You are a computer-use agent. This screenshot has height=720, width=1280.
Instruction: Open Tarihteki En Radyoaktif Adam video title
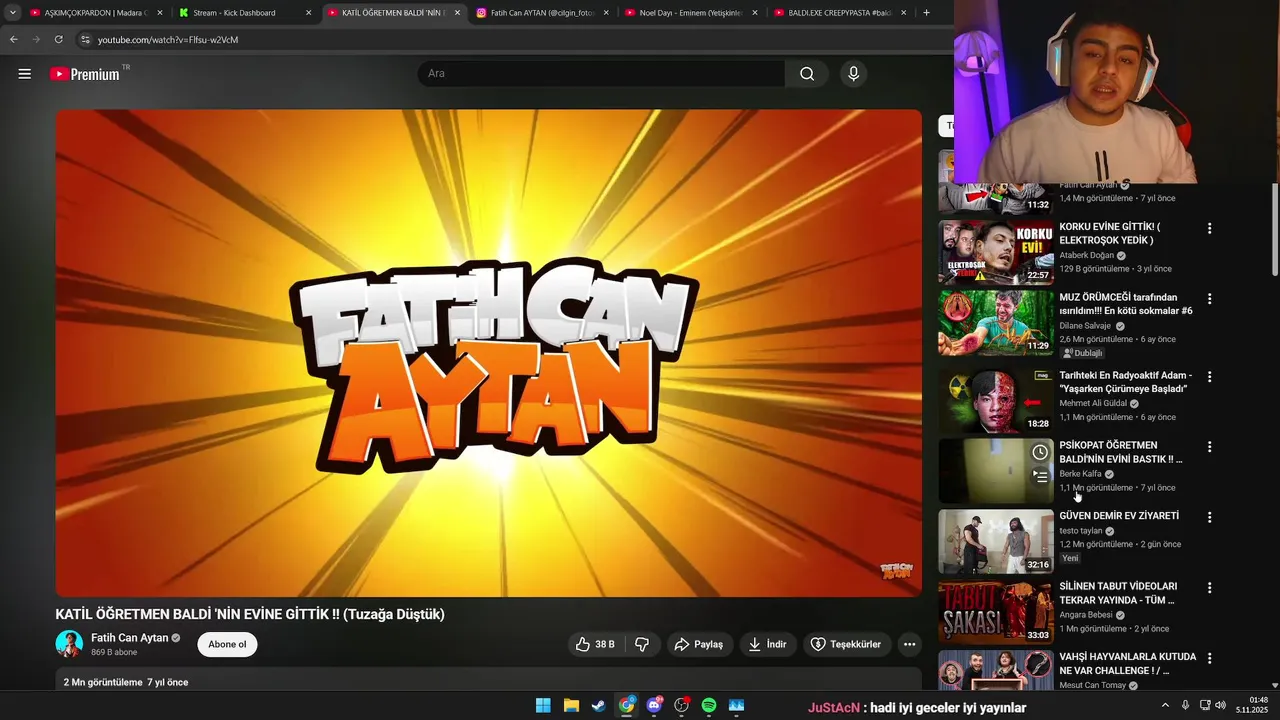click(1125, 382)
